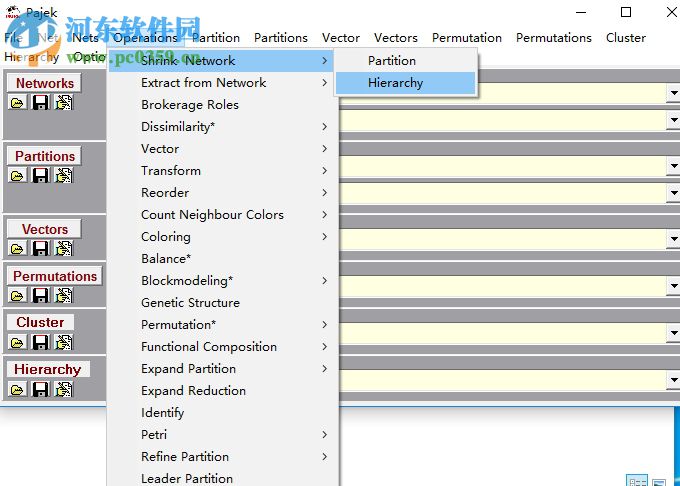Open Permutation* submenu

point(223,325)
